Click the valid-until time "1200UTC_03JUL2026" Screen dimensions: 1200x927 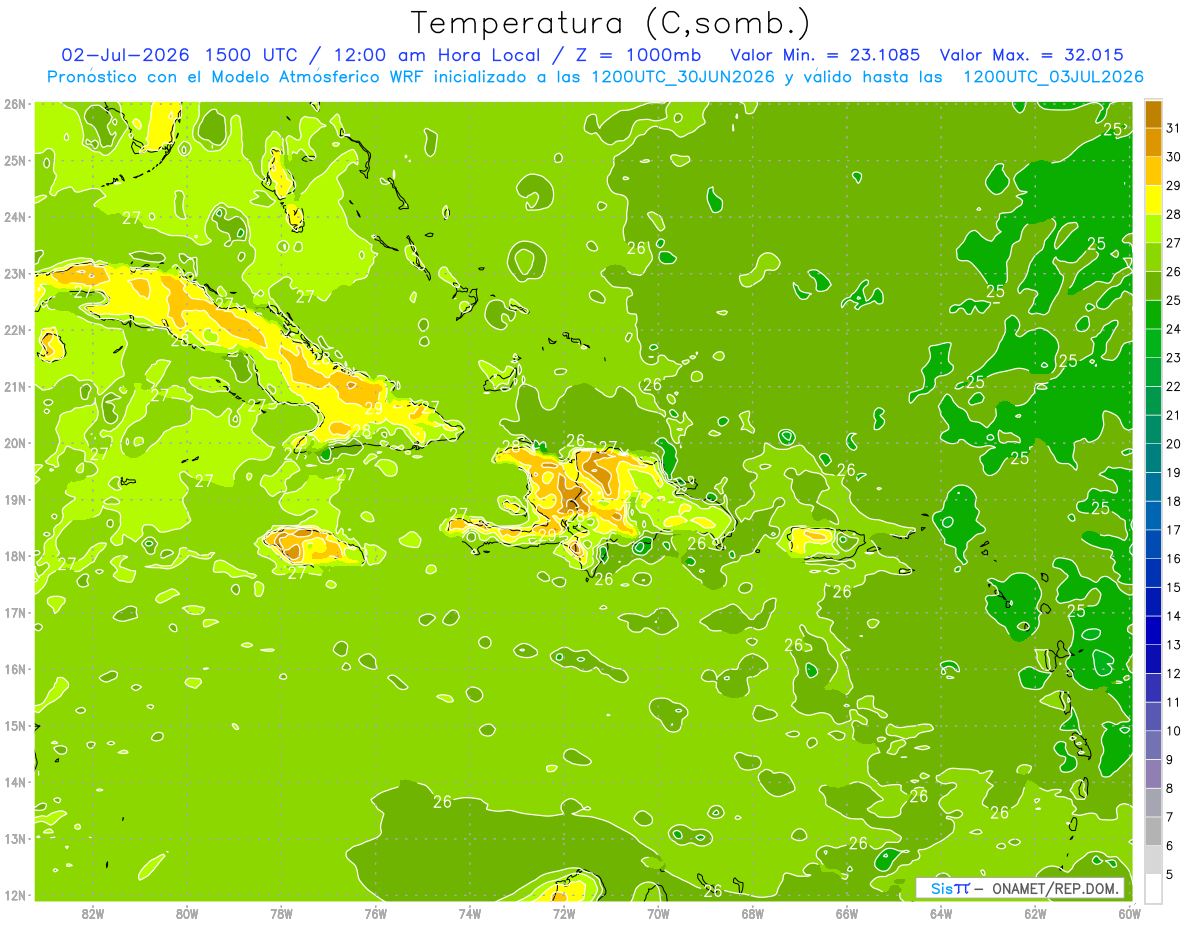point(1053,77)
